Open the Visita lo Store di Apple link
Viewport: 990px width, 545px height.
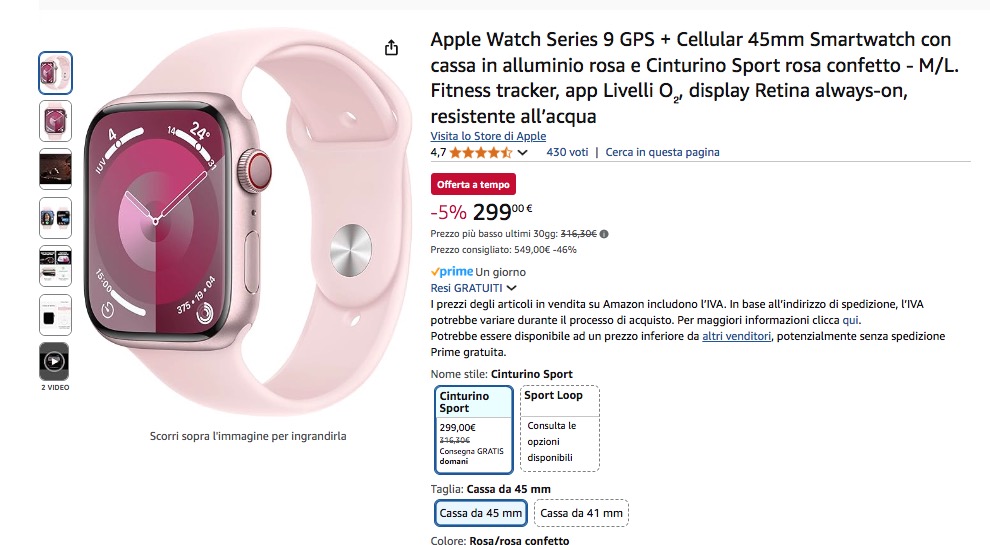(488, 136)
